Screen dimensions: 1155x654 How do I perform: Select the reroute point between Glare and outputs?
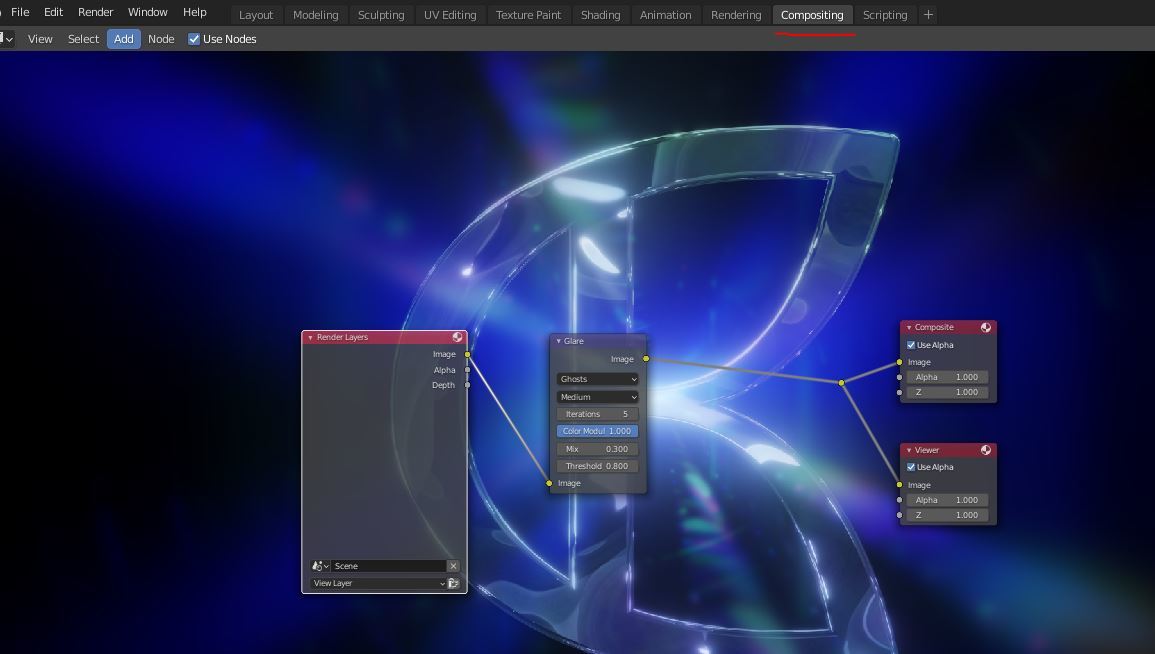tap(841, 382)
